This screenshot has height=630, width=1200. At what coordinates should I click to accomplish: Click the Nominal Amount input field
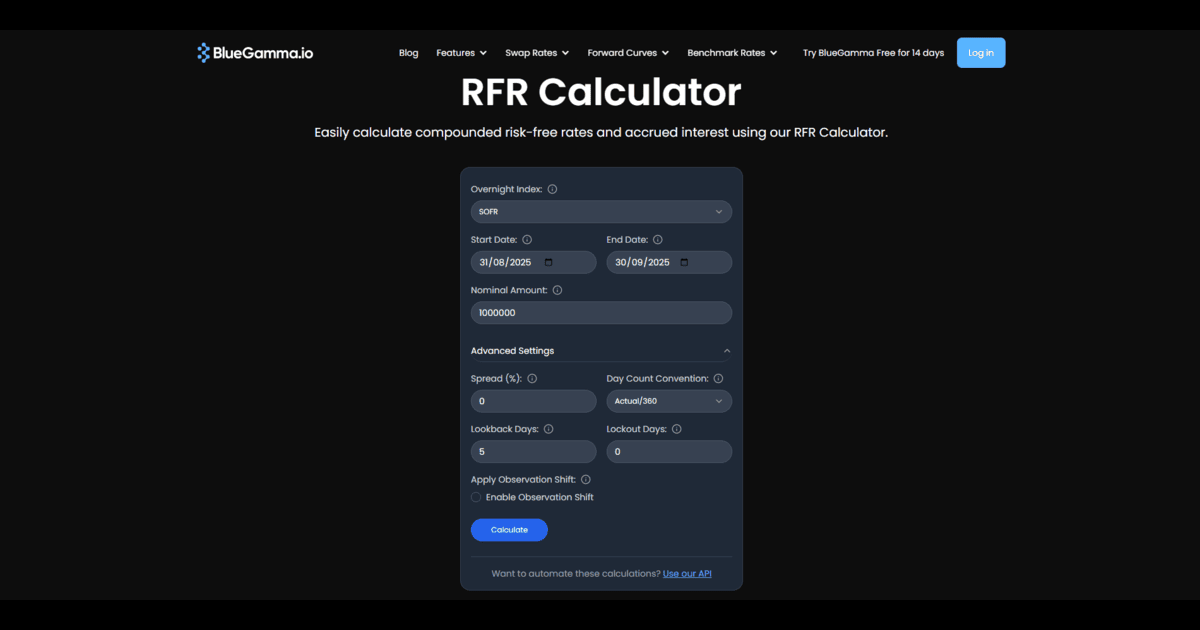point(601,312)
